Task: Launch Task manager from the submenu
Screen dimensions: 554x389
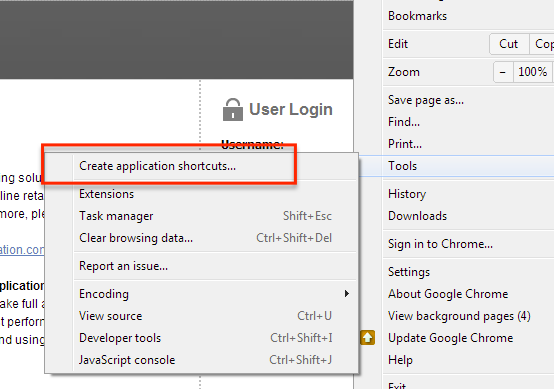Action: (x=201, y=216)
